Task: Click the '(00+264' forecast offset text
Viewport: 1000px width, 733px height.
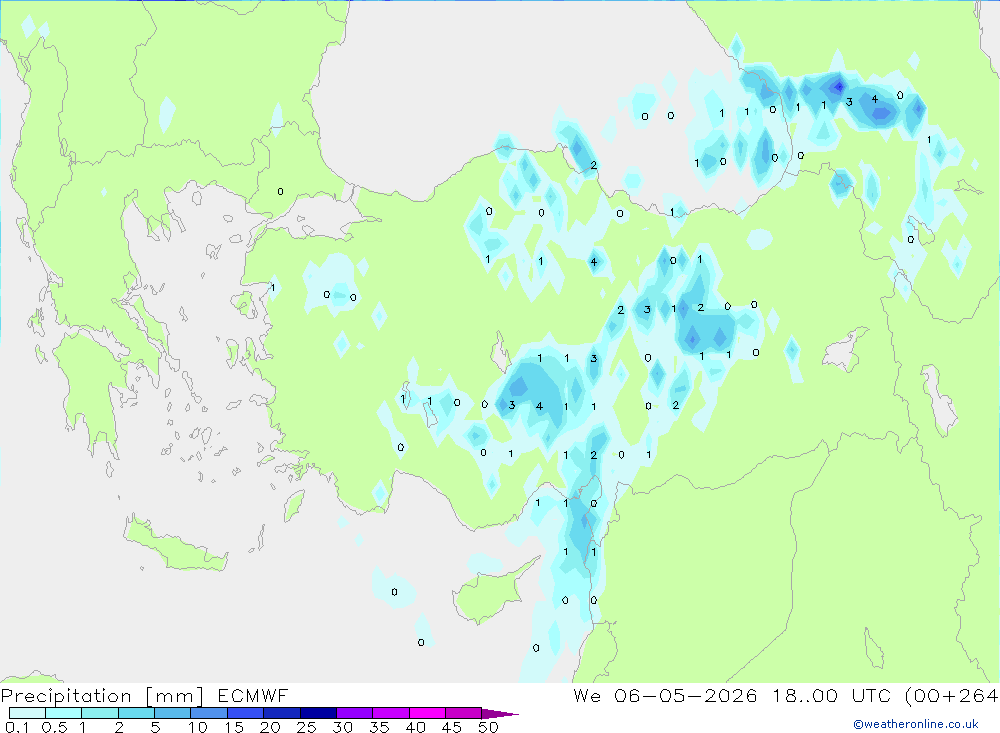Action: point(952,696)
